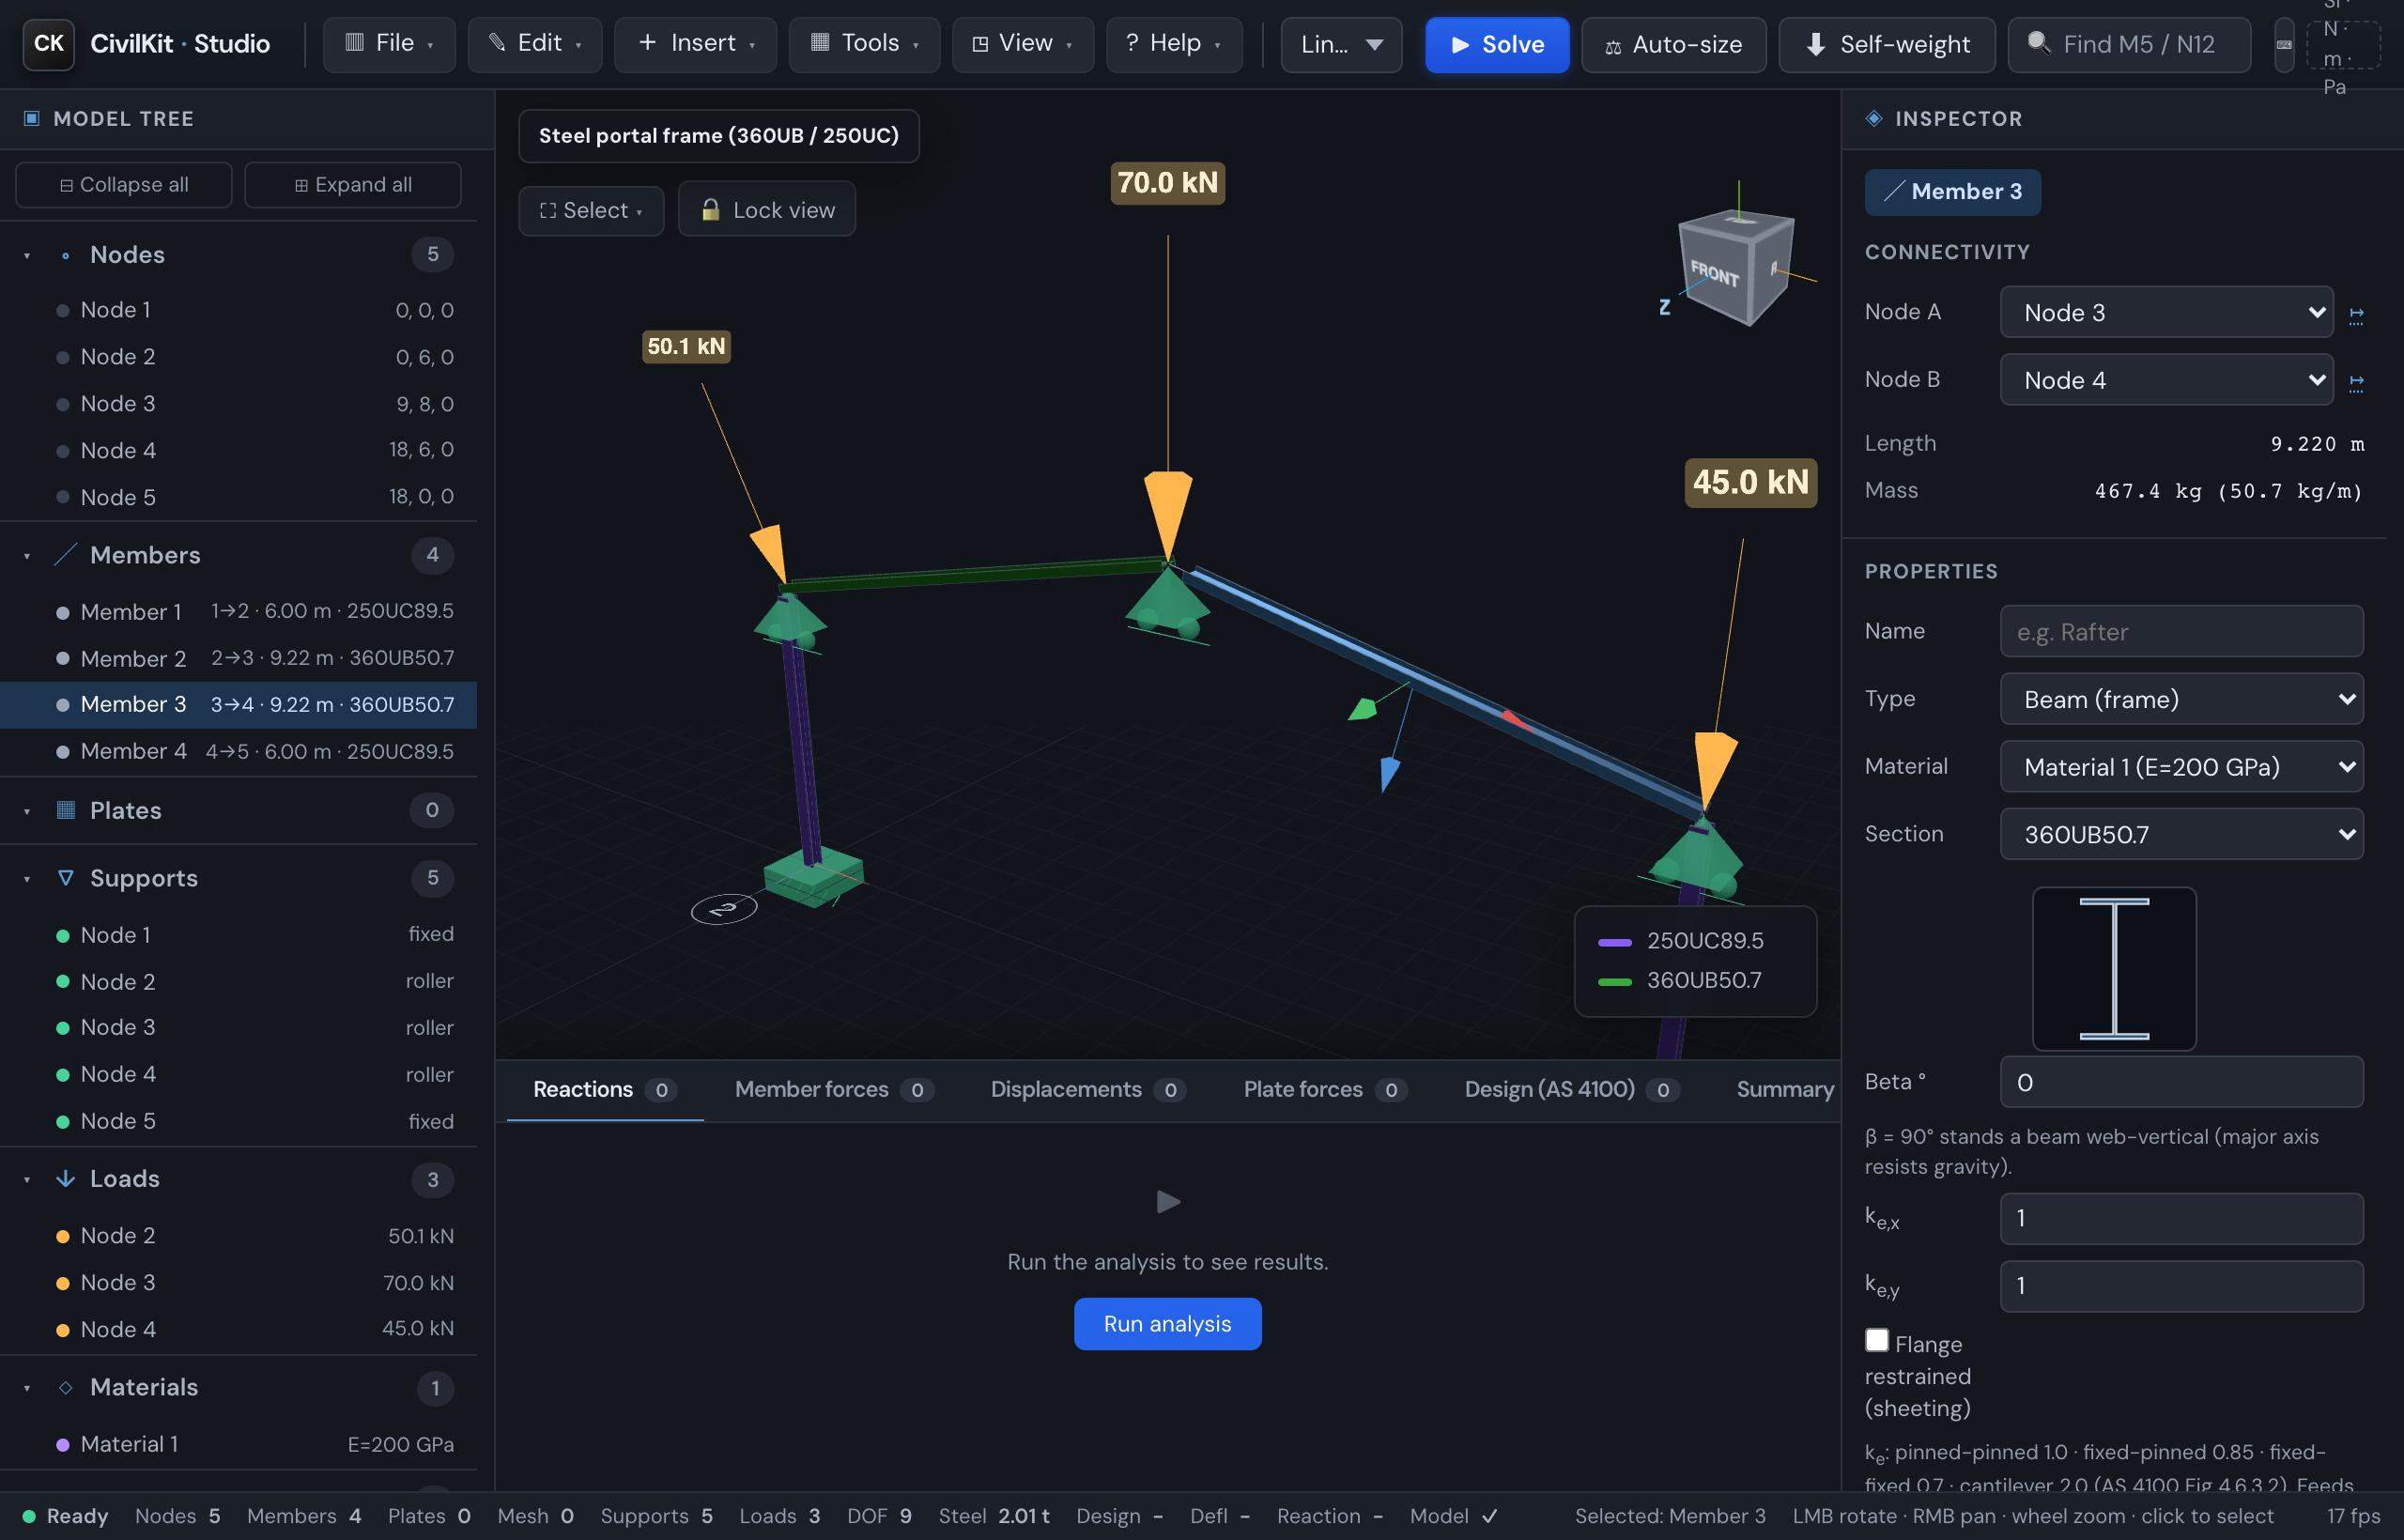Open the View menu

coord(1023,44)
